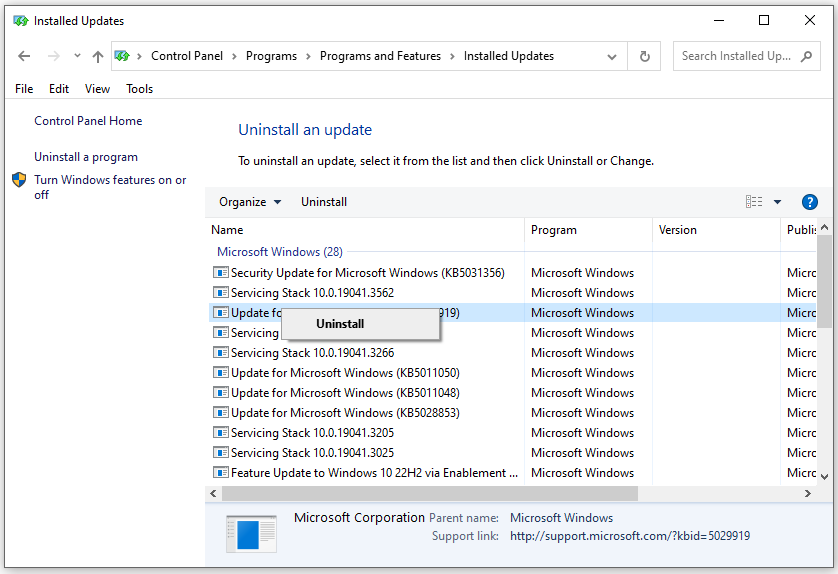838x574 pixels.
Task: Open the Tools menu
Action: tap(139, 89)
